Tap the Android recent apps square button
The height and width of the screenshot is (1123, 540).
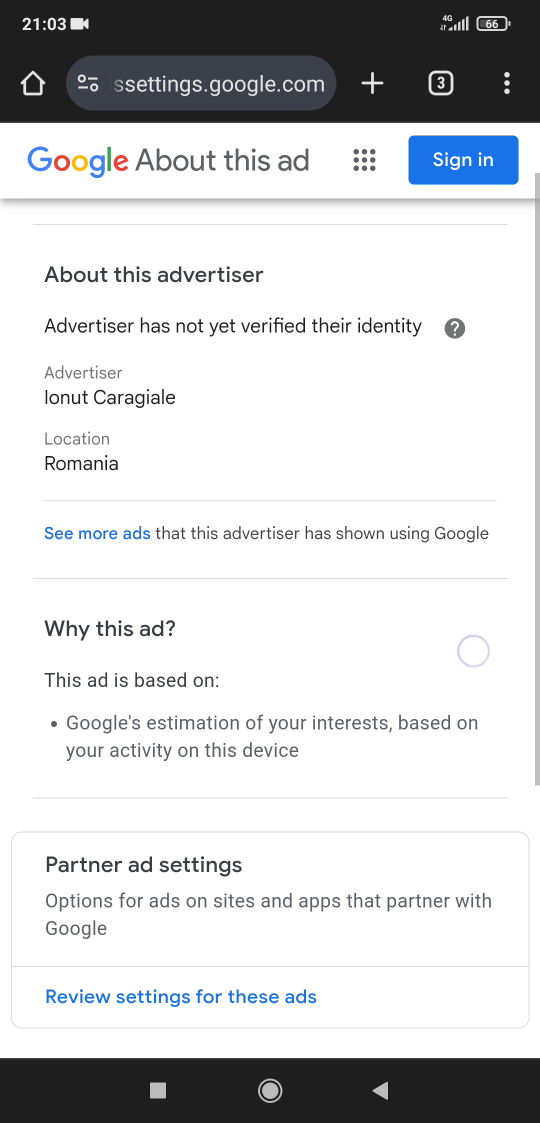158,1091
